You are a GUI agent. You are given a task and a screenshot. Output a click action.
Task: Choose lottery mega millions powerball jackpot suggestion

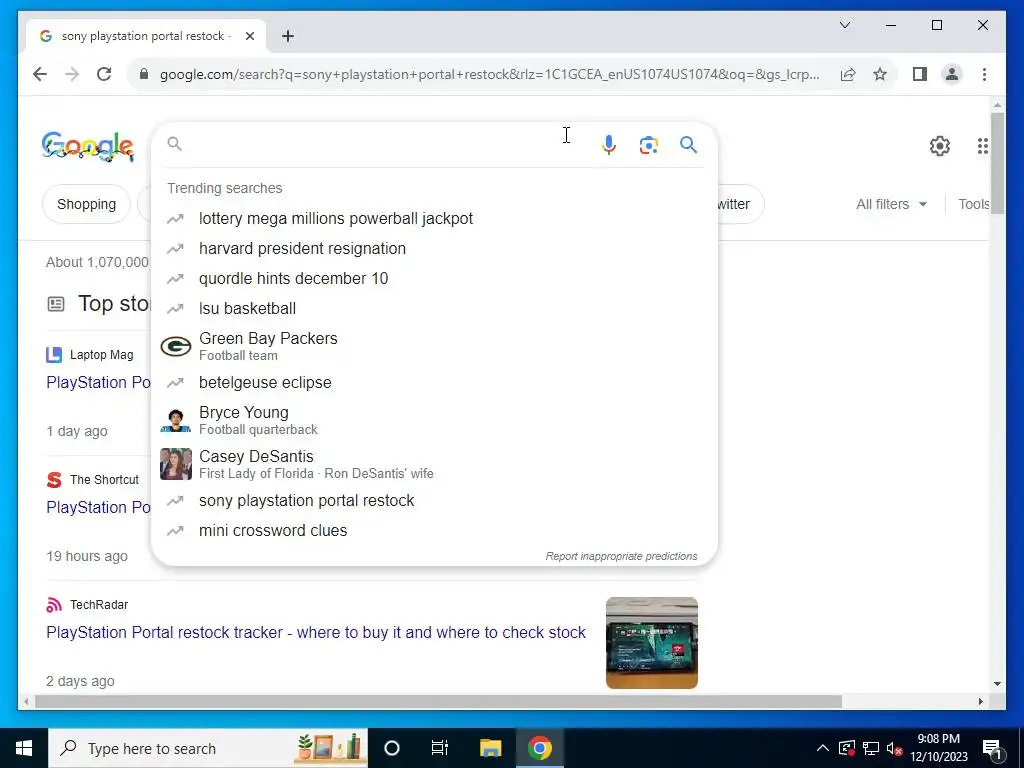434,219
